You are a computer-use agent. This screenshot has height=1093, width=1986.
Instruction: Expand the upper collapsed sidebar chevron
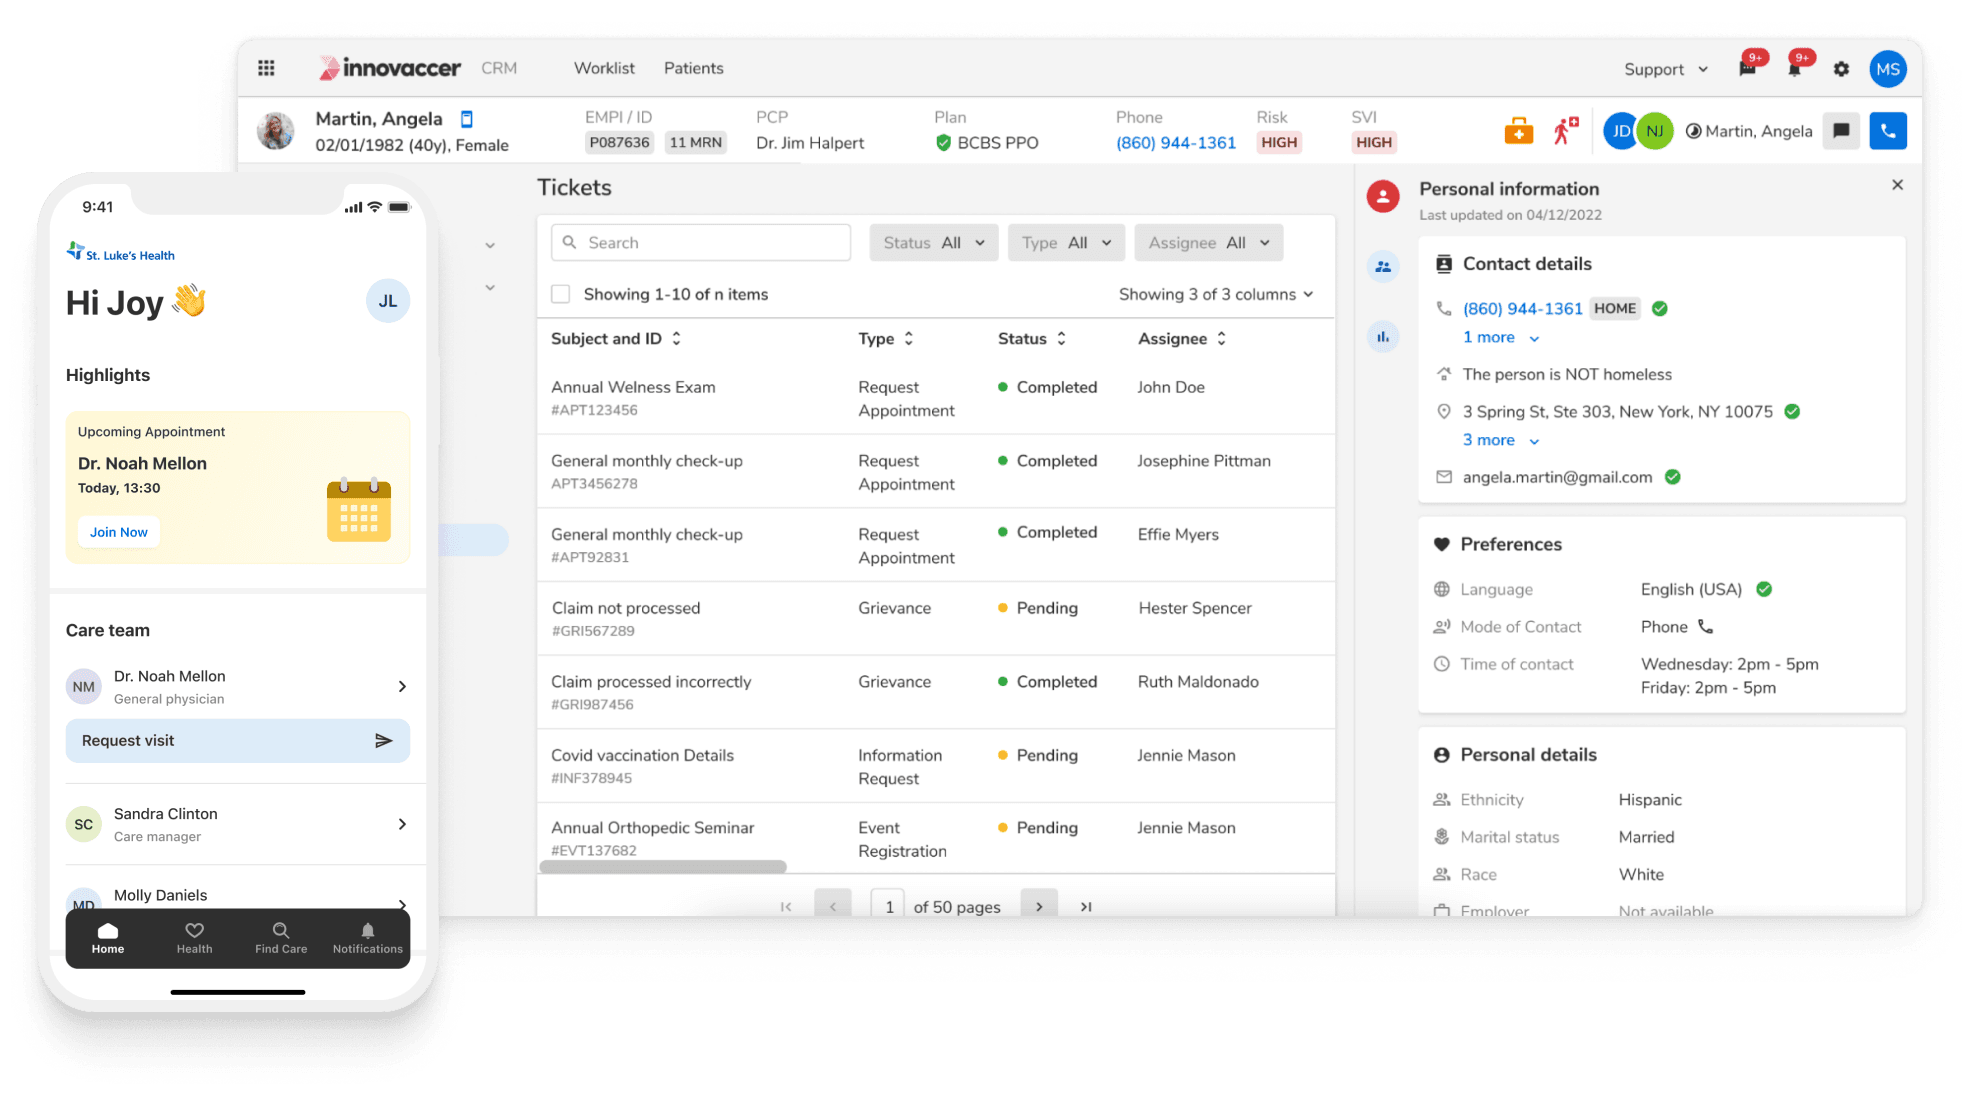(x=490, y=245)
